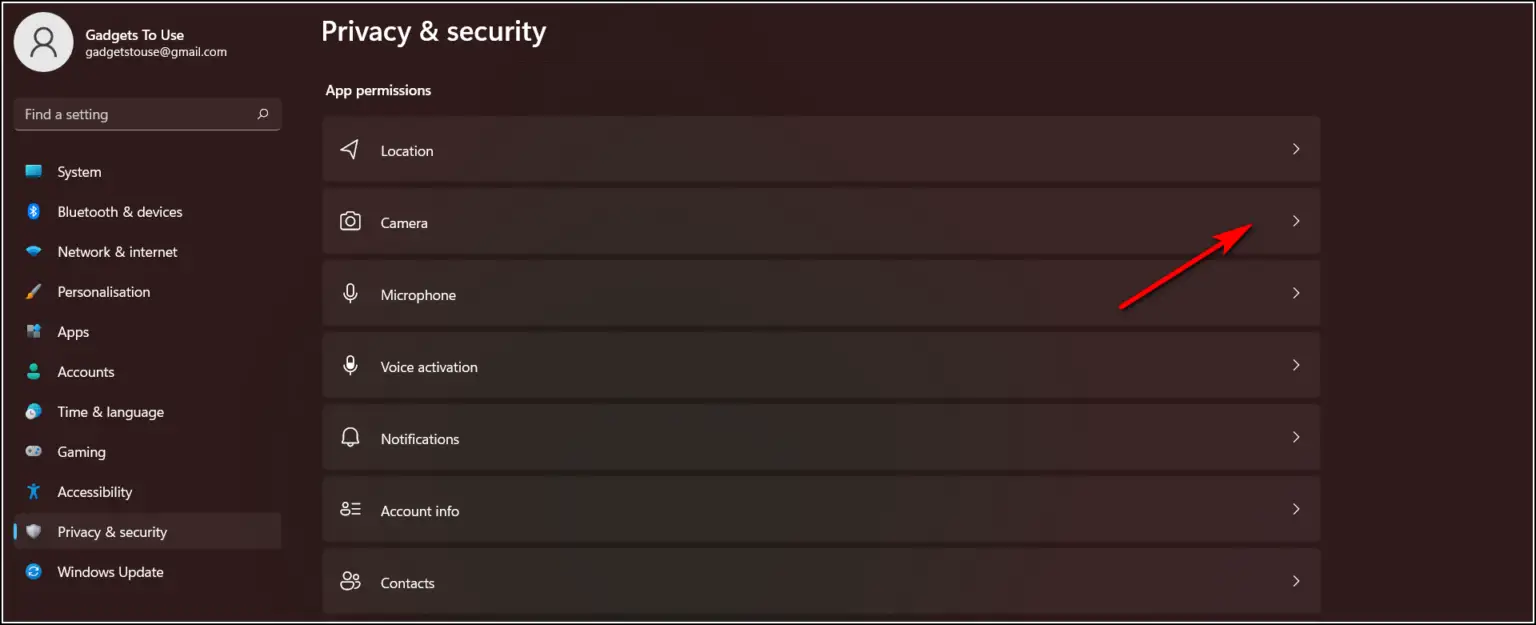Open Network & internet settings
Viewport: 1536px width, 625px height.
click(117, 252)
